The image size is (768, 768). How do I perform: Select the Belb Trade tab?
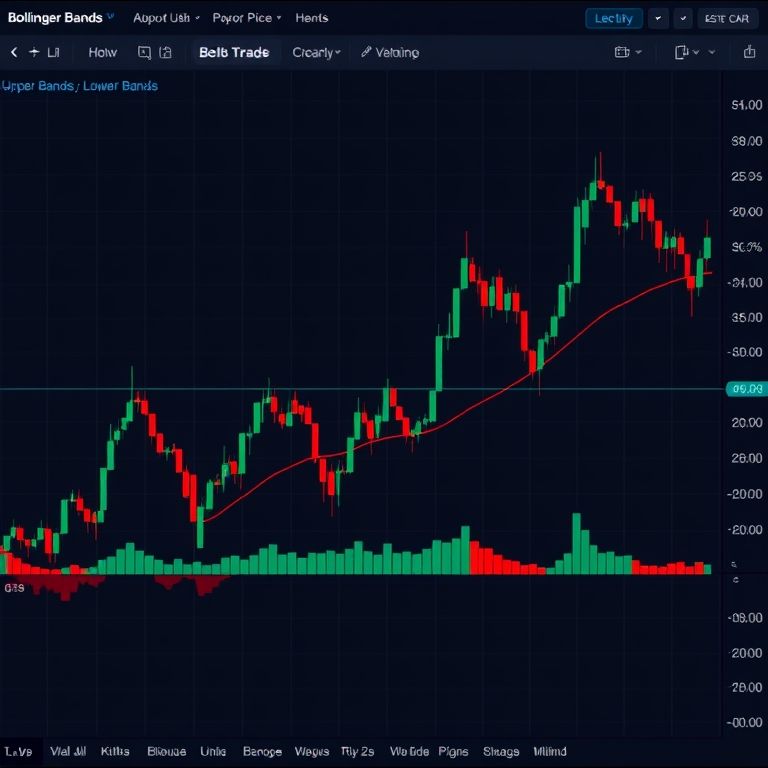coord(234,52)
